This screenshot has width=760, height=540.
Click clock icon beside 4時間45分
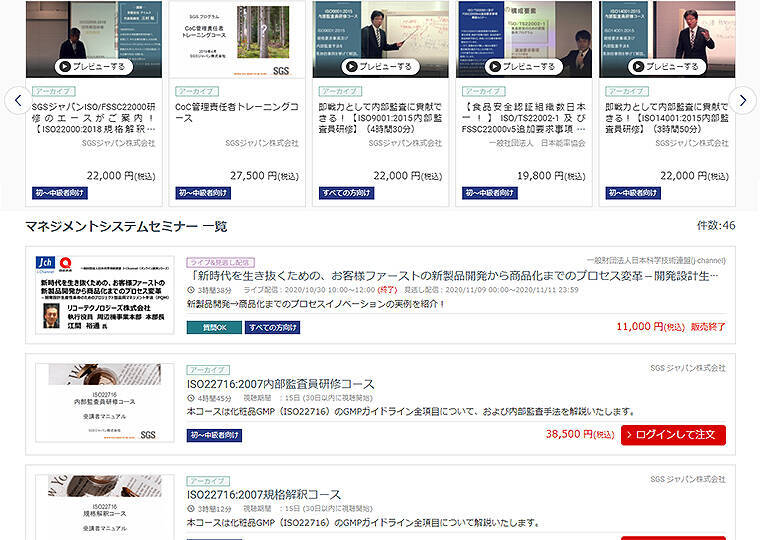(191, 398)
